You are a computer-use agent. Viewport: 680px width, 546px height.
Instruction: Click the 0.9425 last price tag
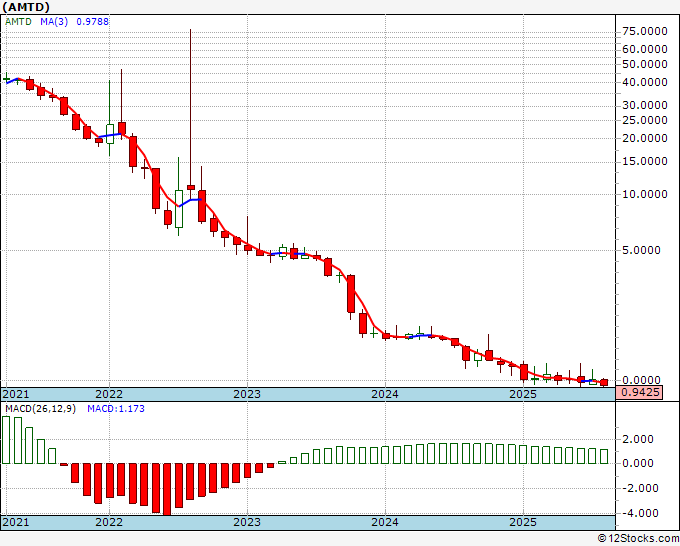tap(640, 393)
